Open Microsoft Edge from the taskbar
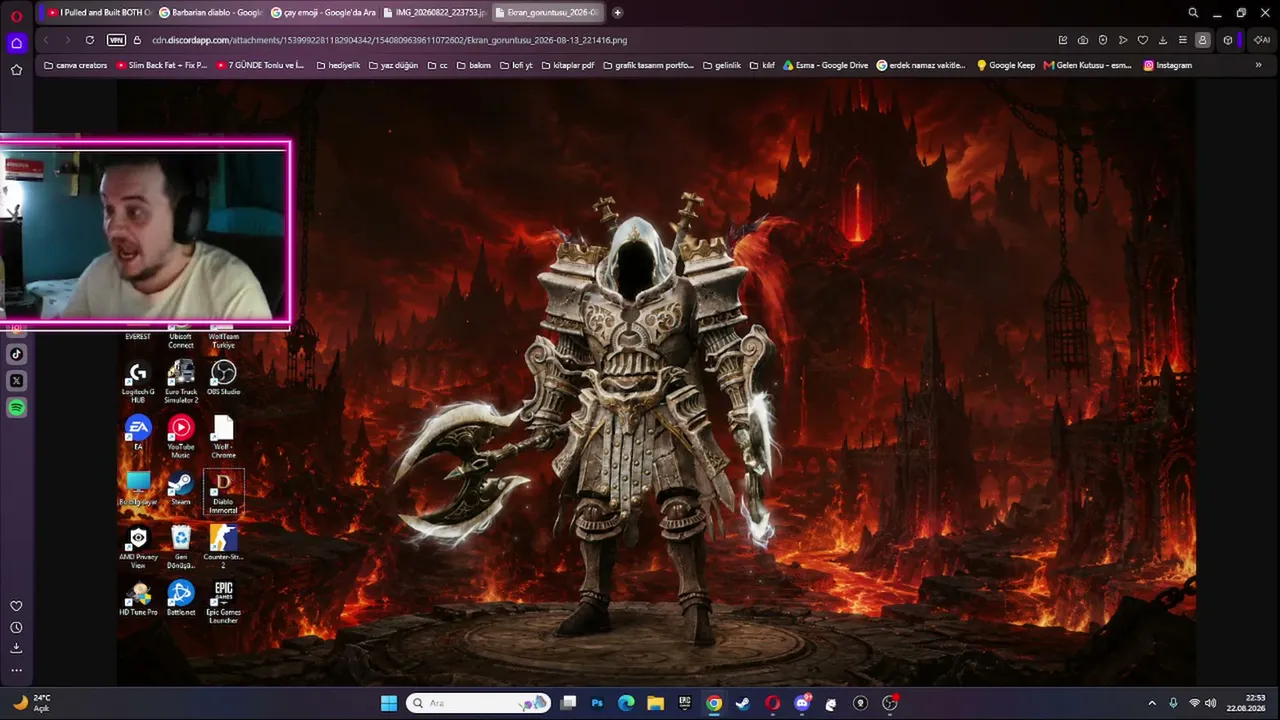Screen dimensions: 1280x720 click(x=626, y=703)
